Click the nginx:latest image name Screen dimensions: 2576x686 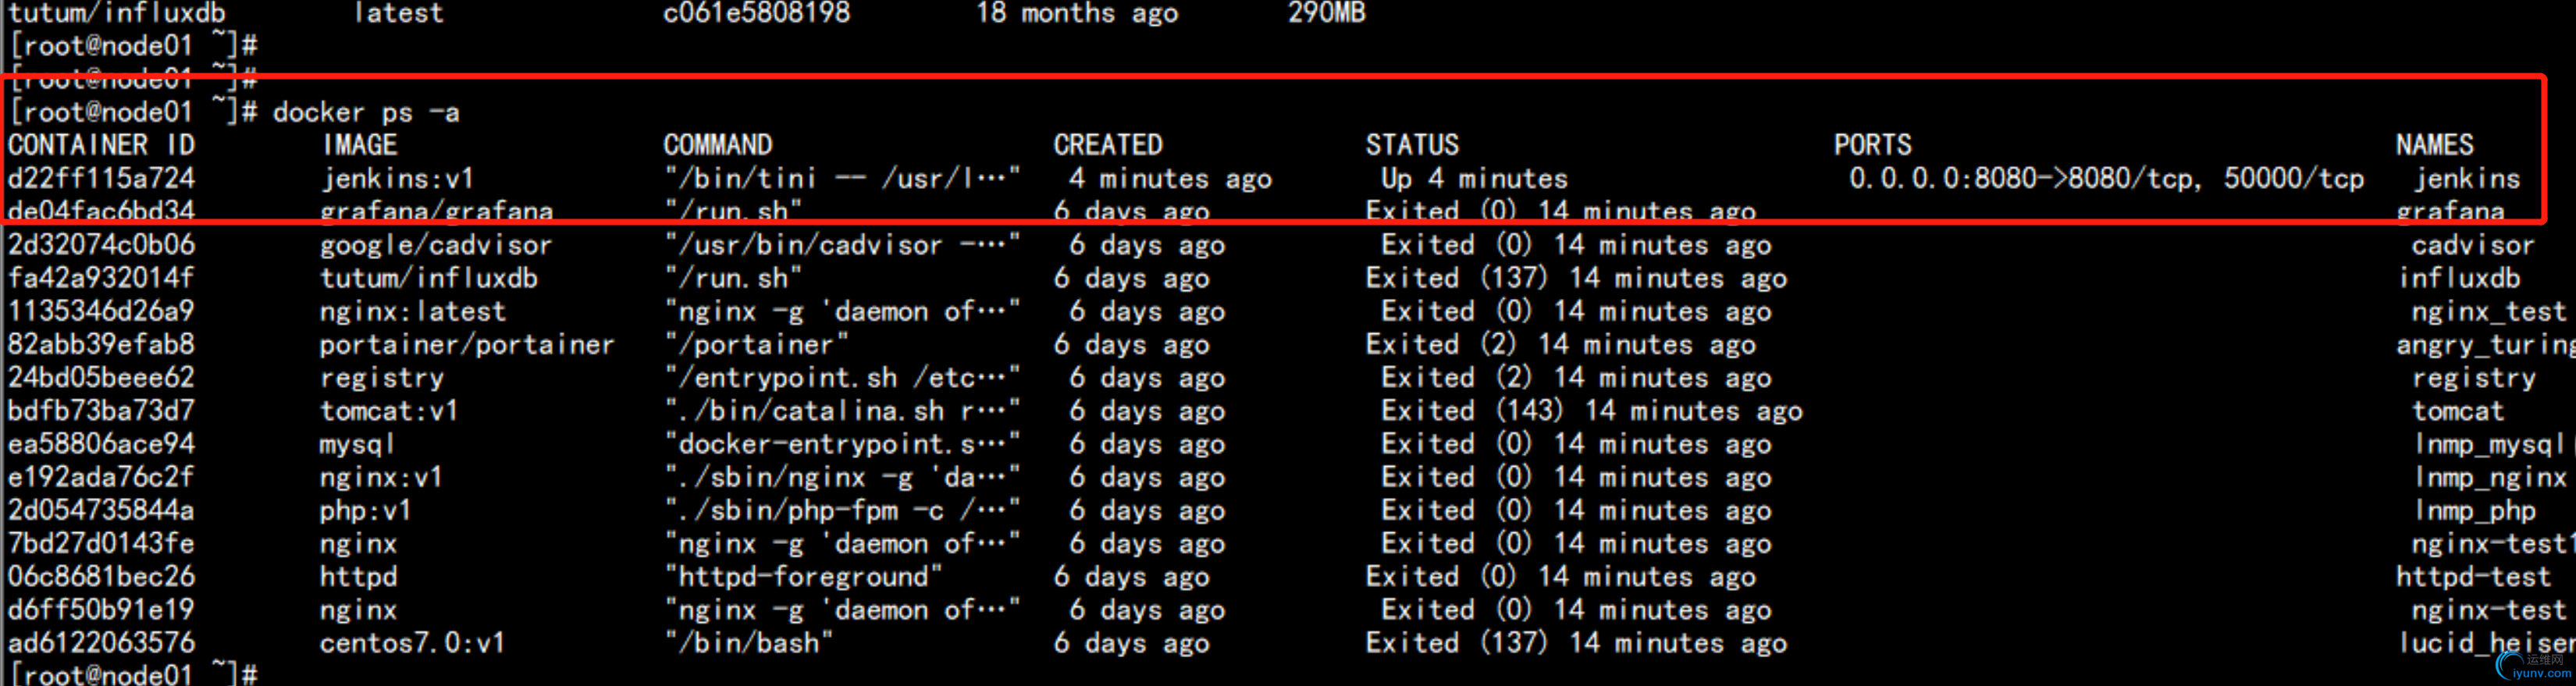[x=413, y=311]
